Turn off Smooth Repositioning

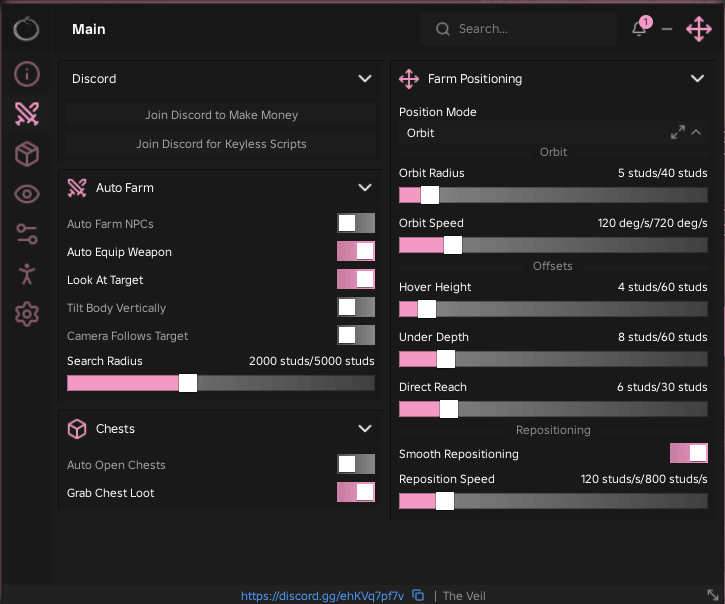point(688,453)
